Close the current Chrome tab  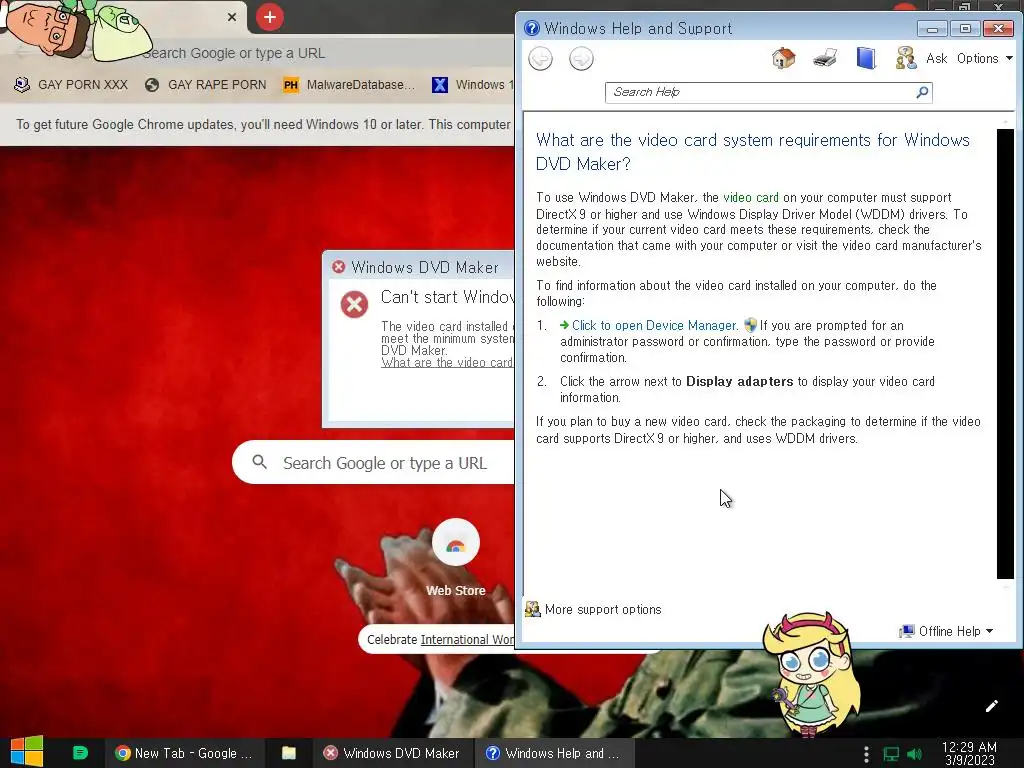click(x=232, y=17)
